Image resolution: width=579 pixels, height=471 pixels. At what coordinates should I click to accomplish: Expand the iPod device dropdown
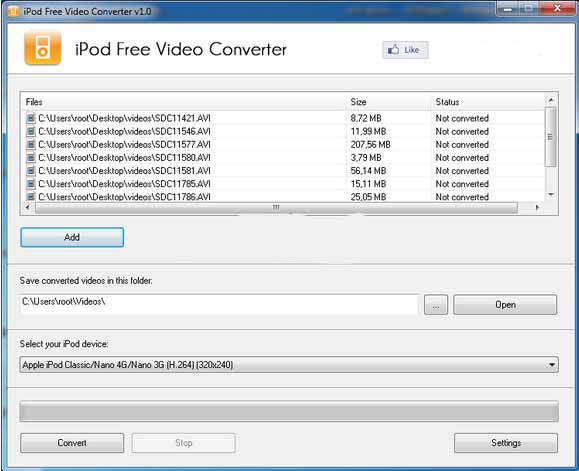[x=552, y=365]
